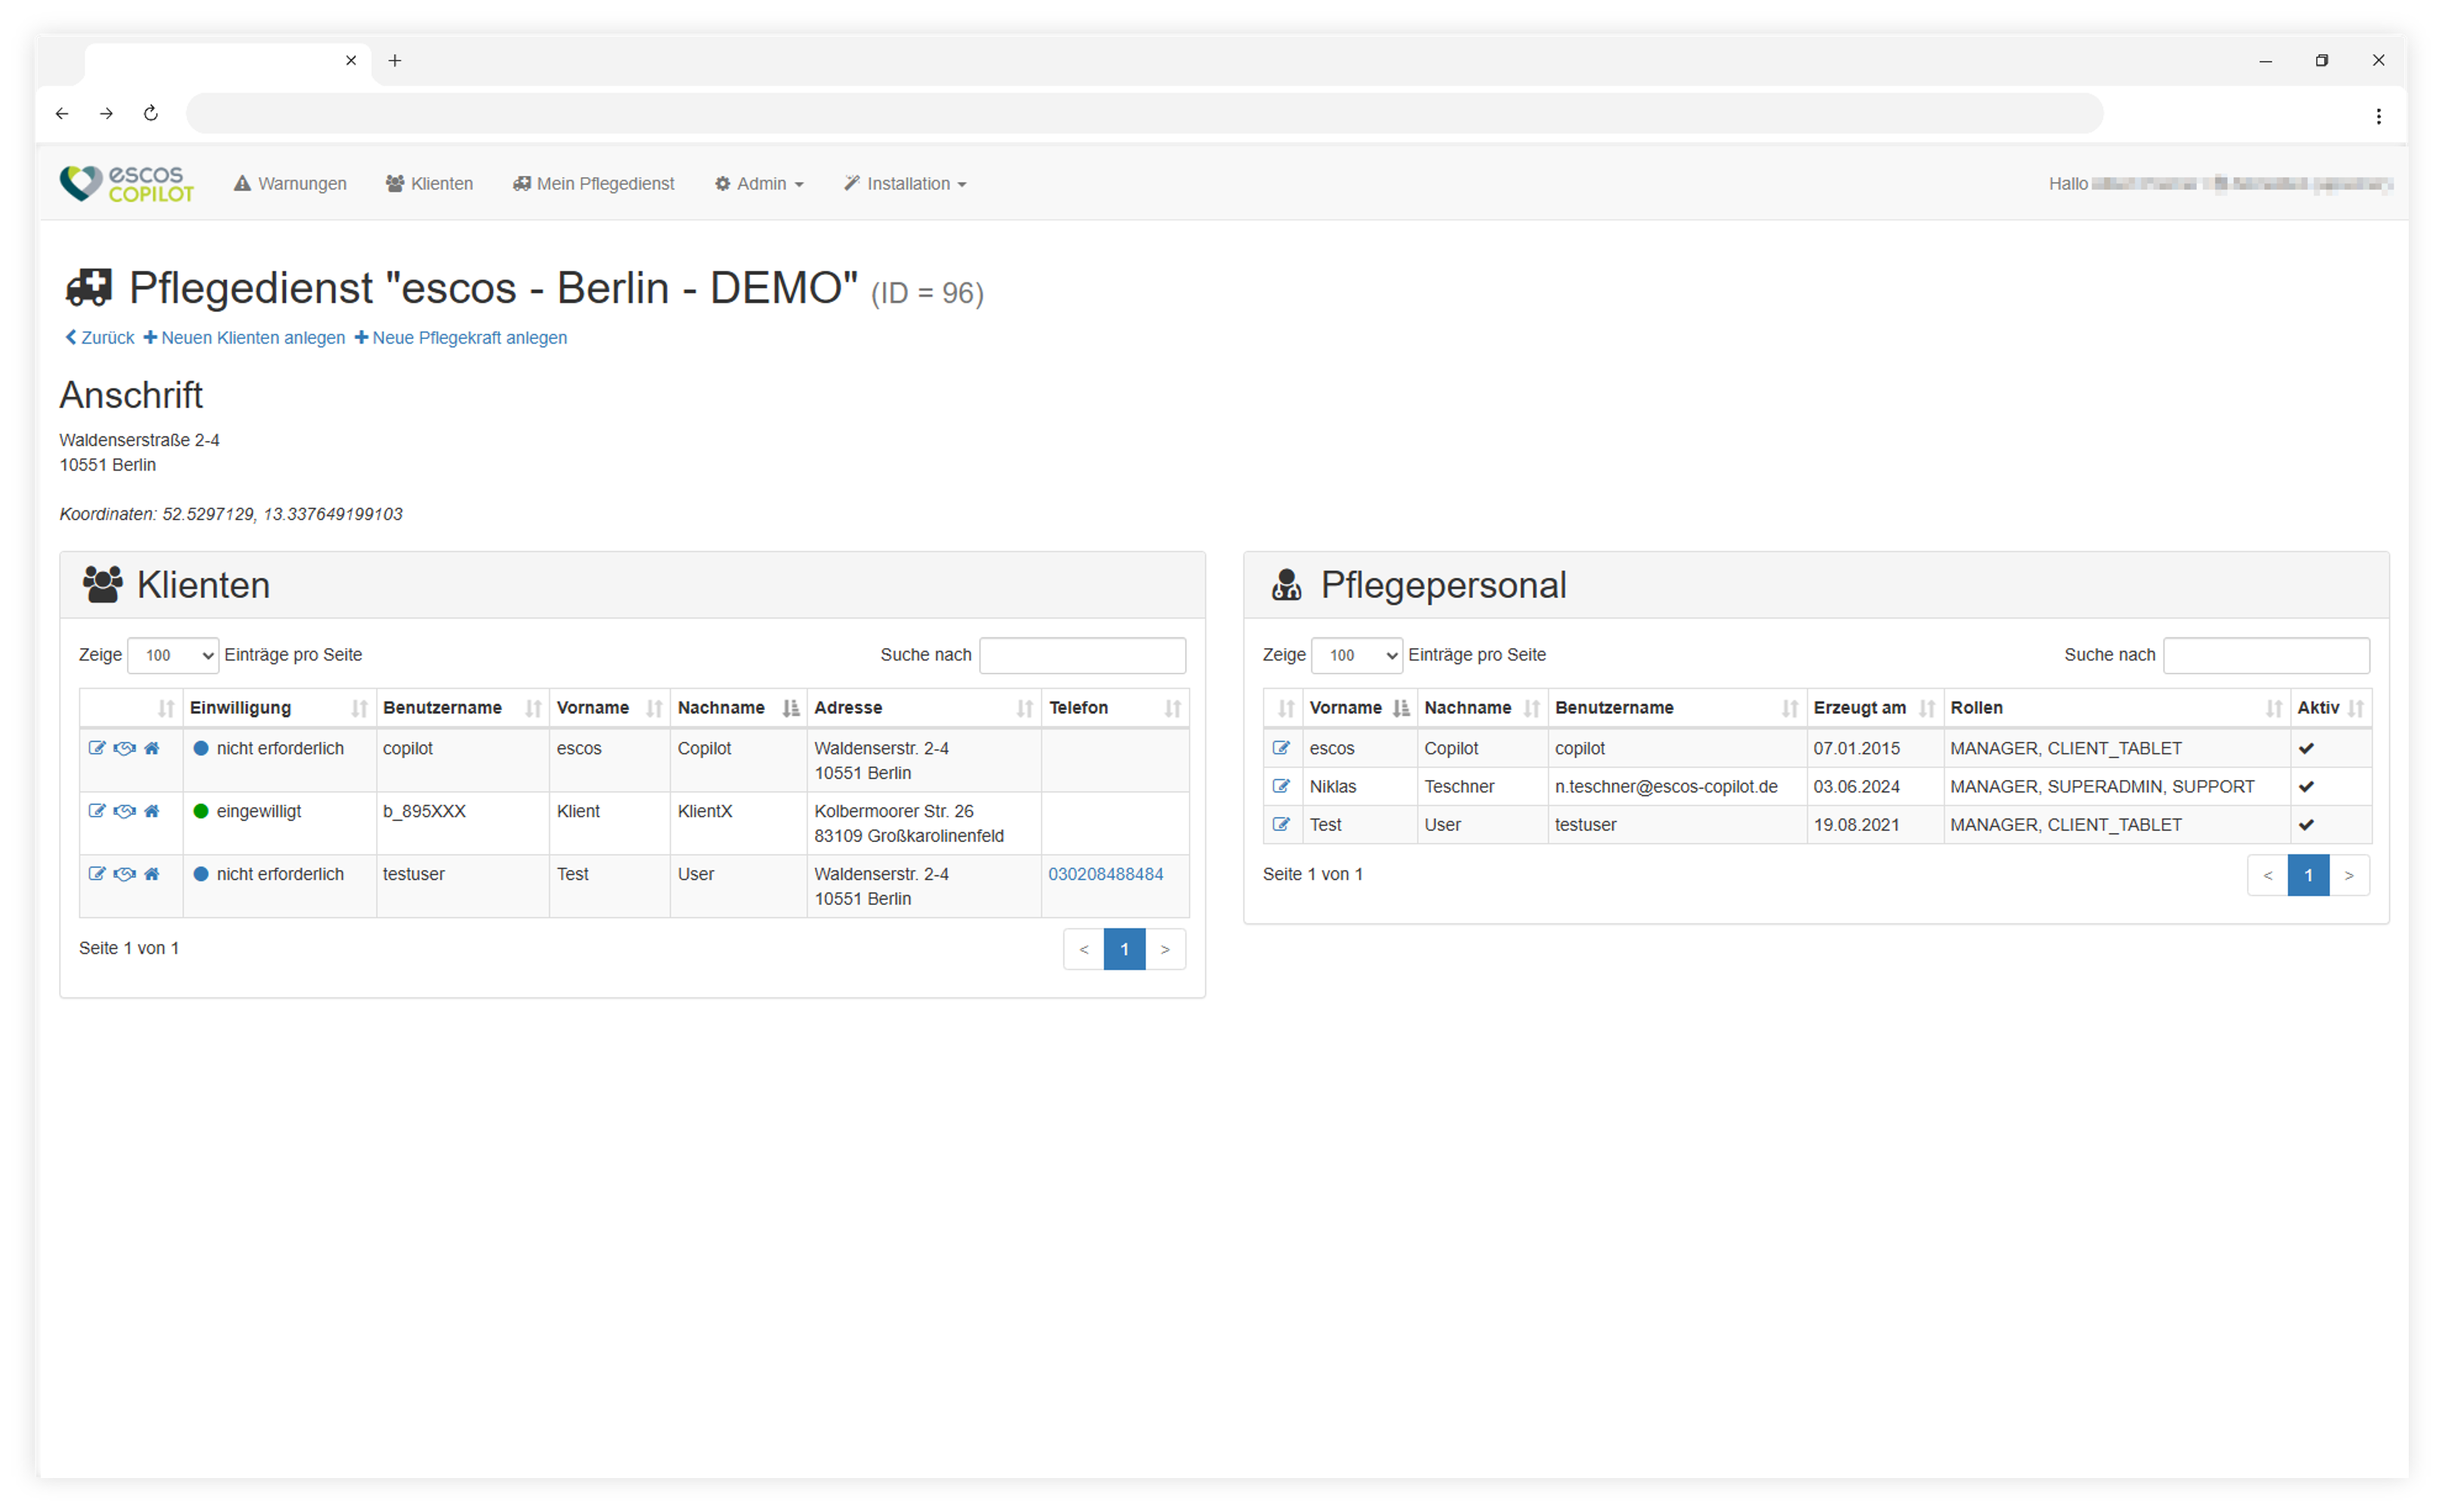Click Neue Pflegekraft anlegen
The width and height of the screenshot is (2442, 1512).
(x=461, y=338)
